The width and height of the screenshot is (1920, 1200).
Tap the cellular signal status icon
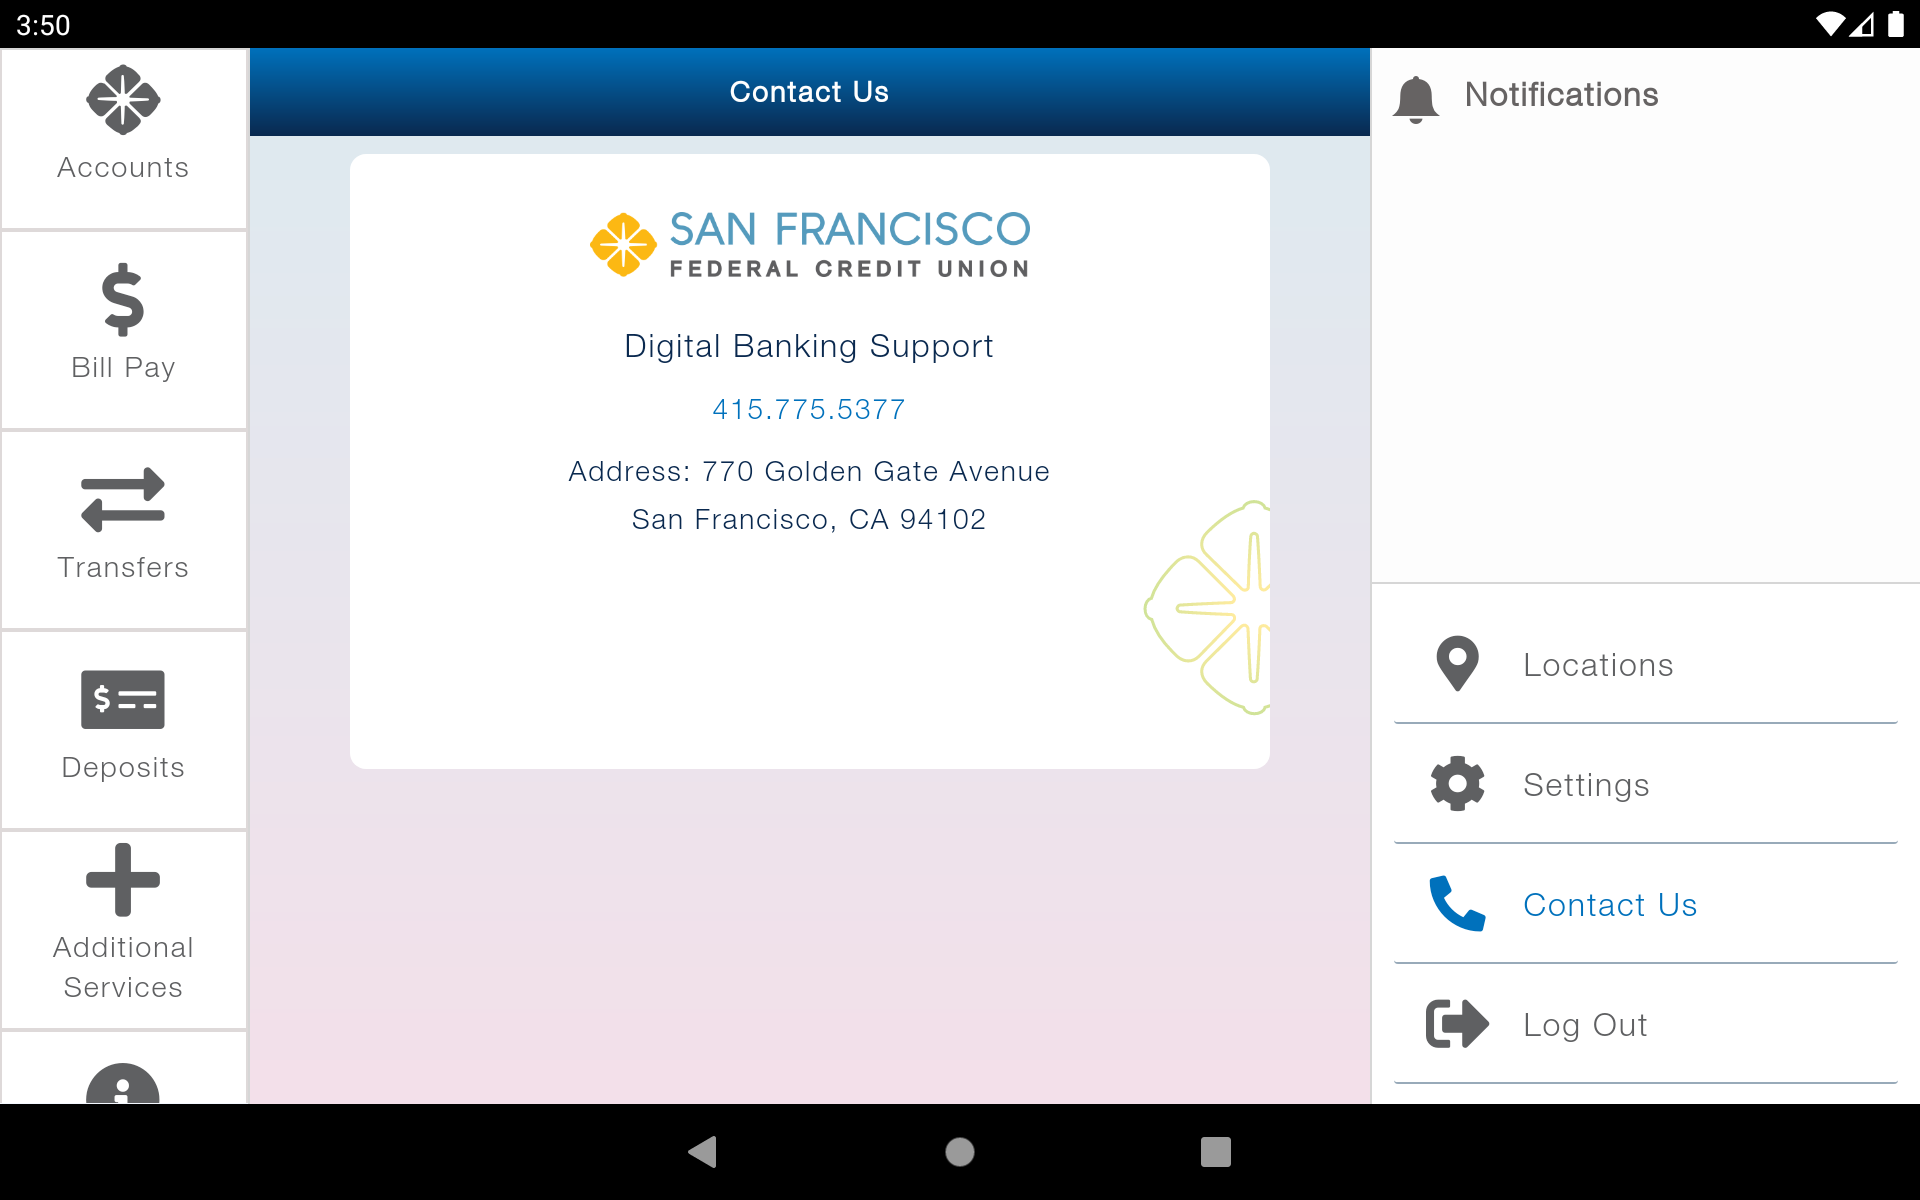[1862, 24]
